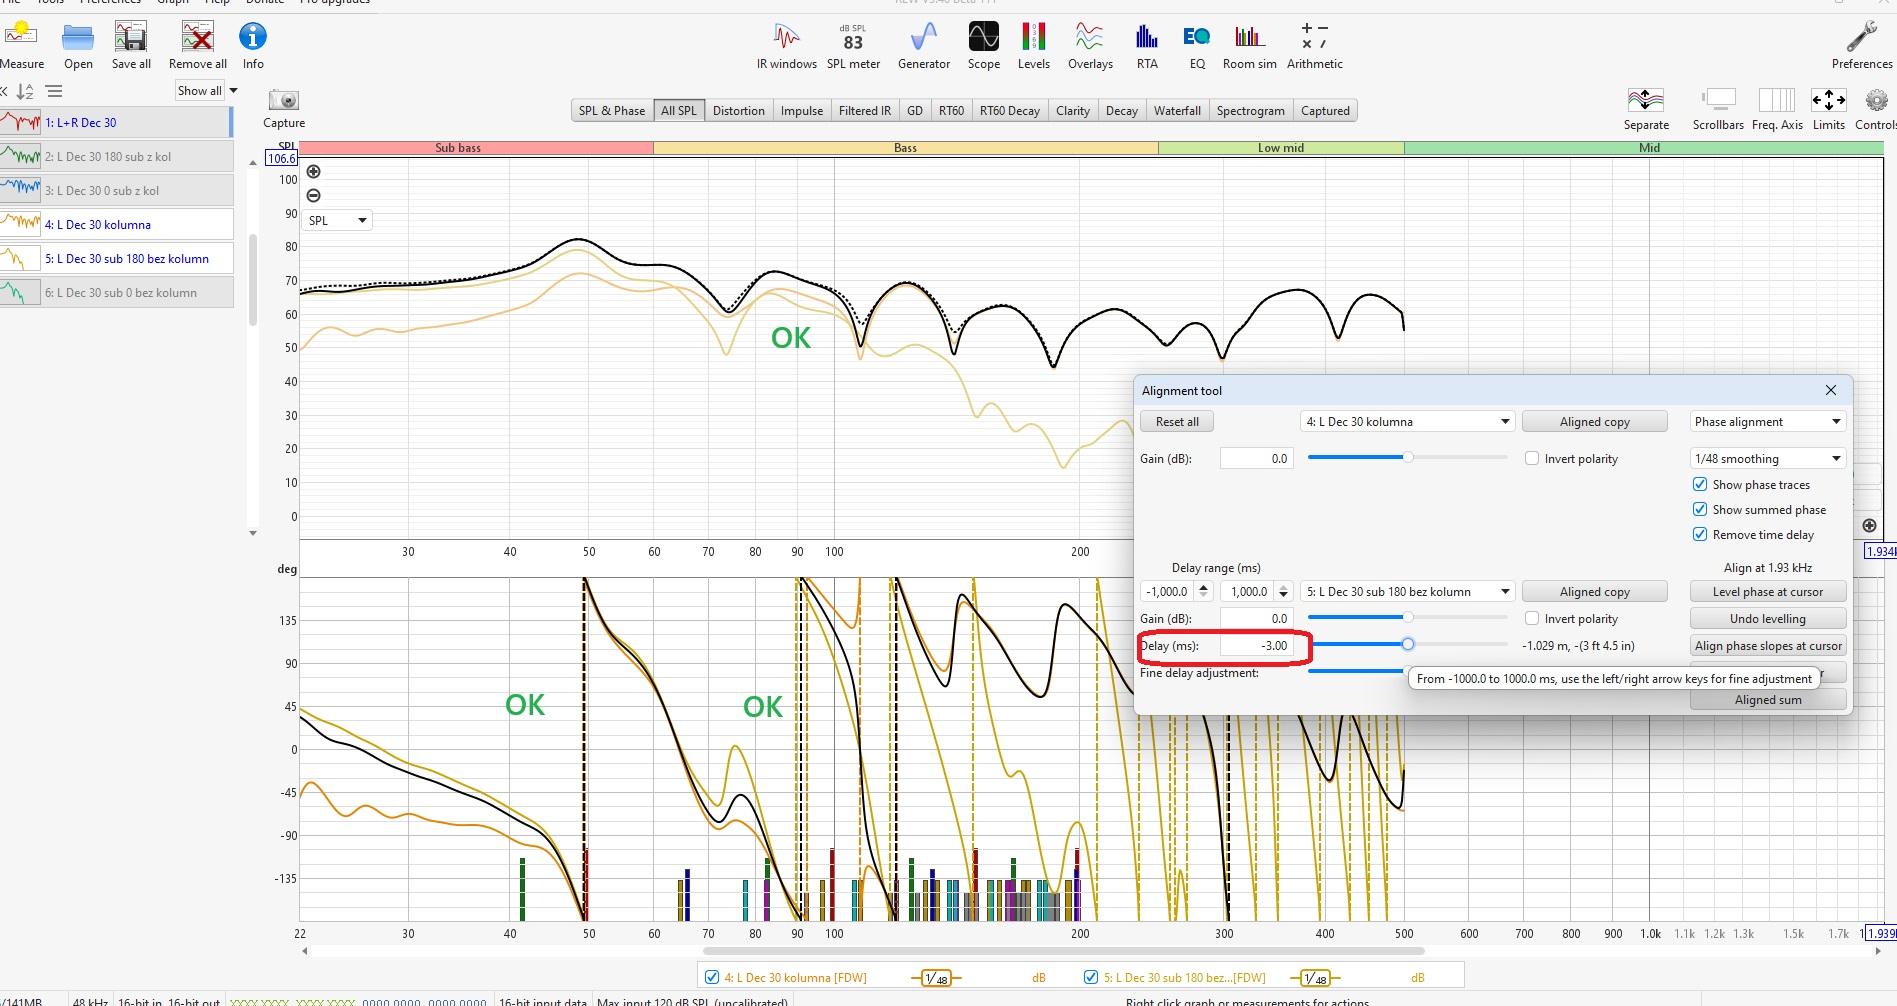Click the graph Limits icon
Viewport: 1897px width, 1006px height.
tap(1828, 101)
